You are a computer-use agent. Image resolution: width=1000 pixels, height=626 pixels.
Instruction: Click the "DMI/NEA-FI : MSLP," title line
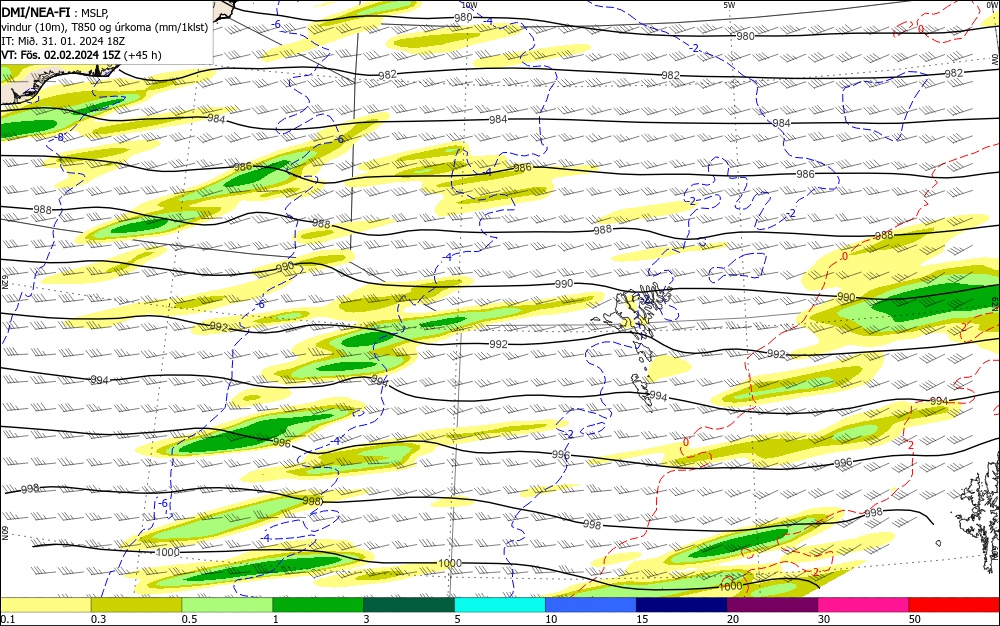(x=55, y=13)
